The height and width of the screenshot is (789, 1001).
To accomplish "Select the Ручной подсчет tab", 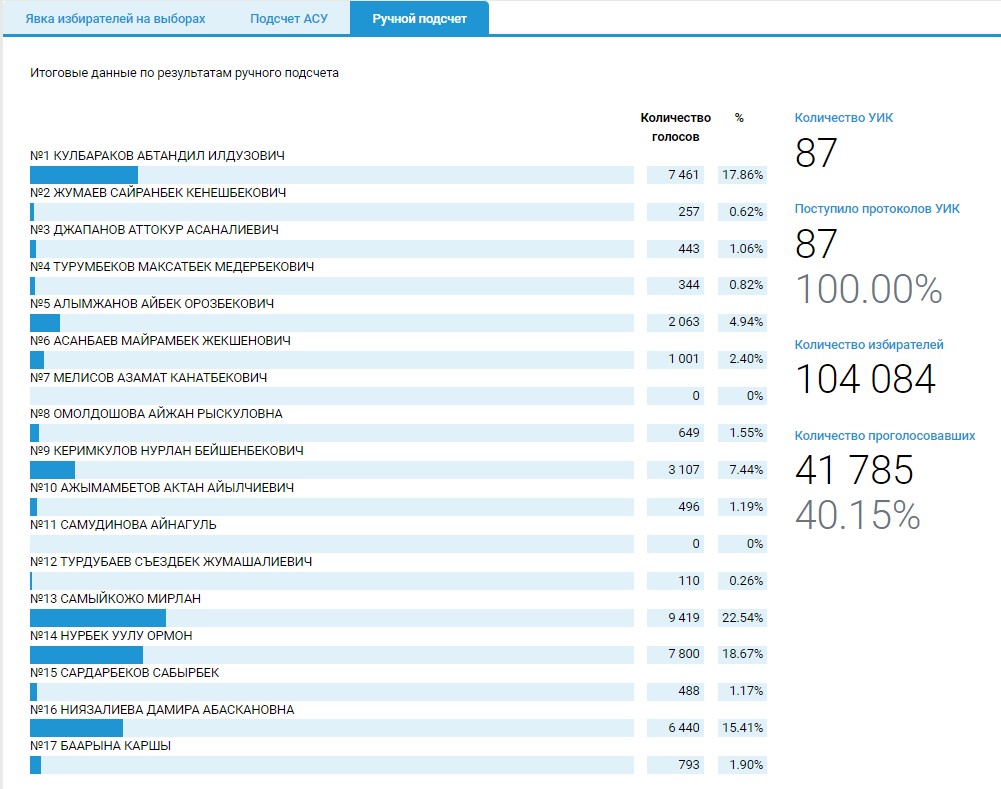I will 419,19.
